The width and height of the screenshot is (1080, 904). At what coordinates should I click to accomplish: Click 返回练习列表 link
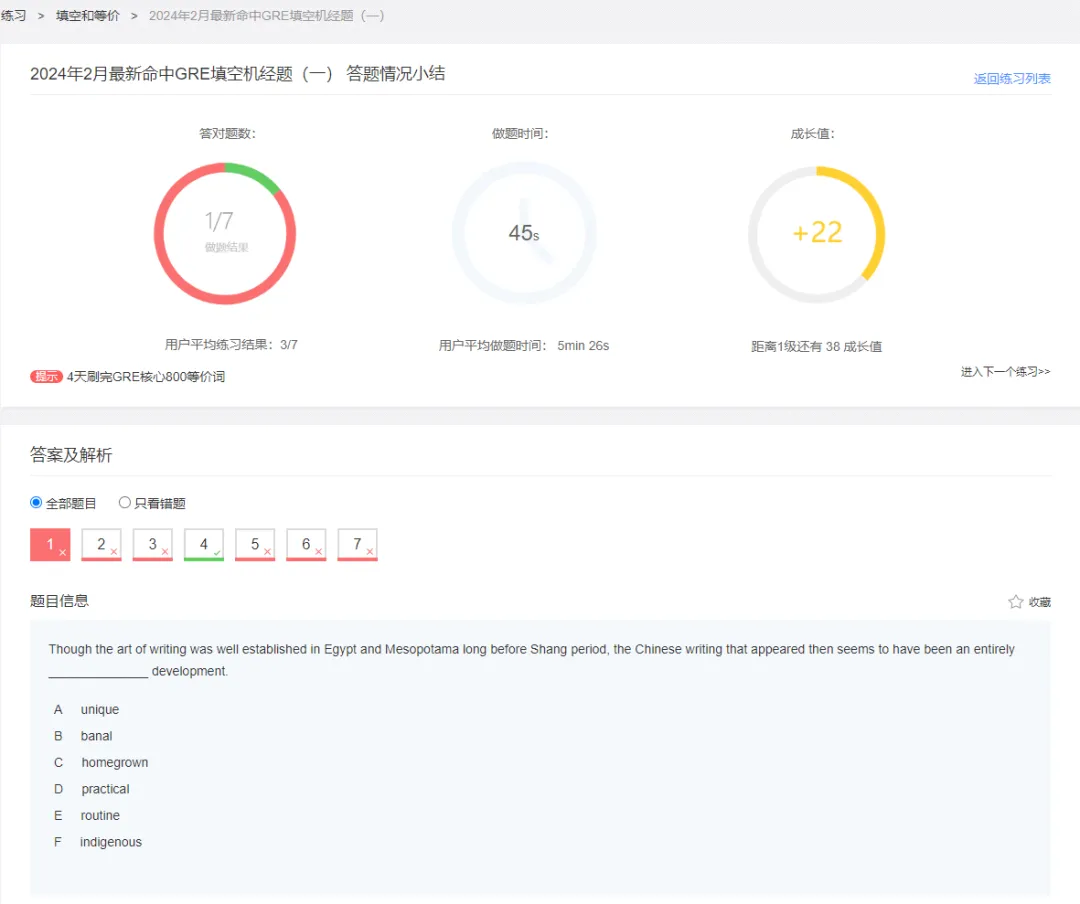click(1012, 79)
